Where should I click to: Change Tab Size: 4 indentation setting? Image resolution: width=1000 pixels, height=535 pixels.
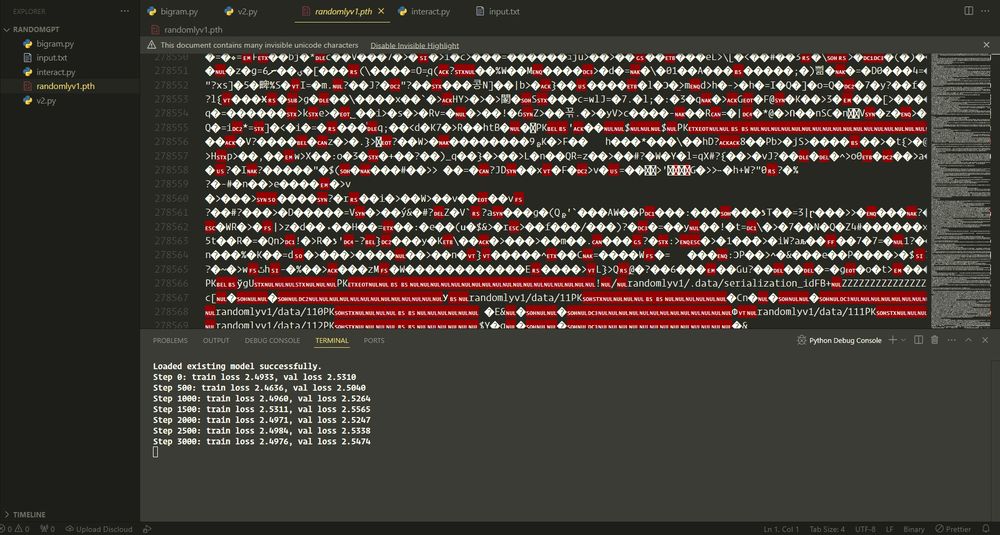[x=827, y=529]
